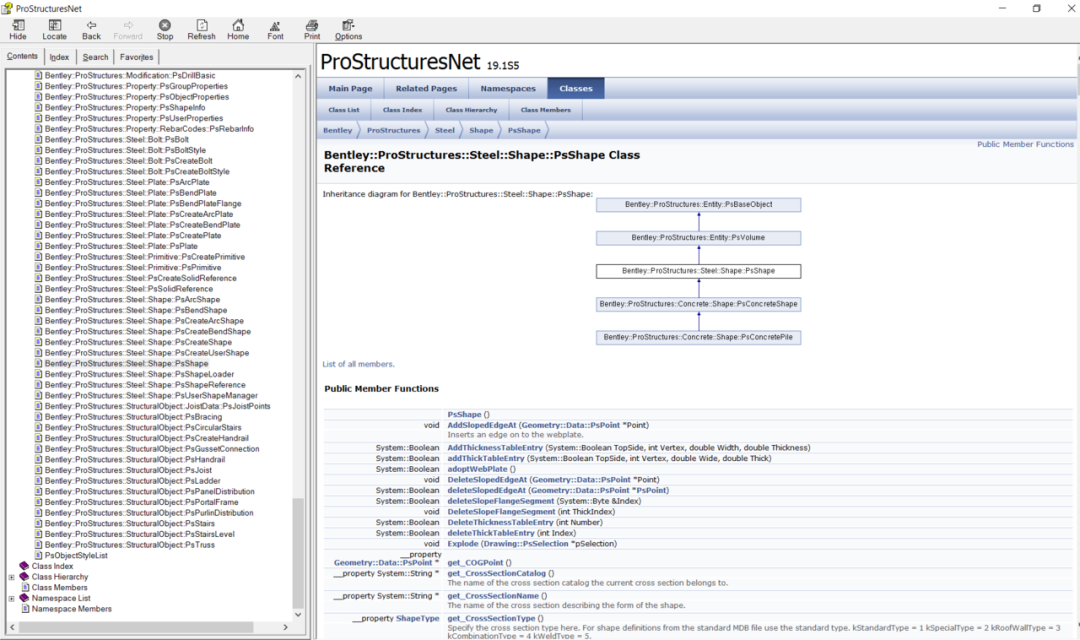Click contents pane scroll up arrow
1080x640 pixels.
[298, 76]
